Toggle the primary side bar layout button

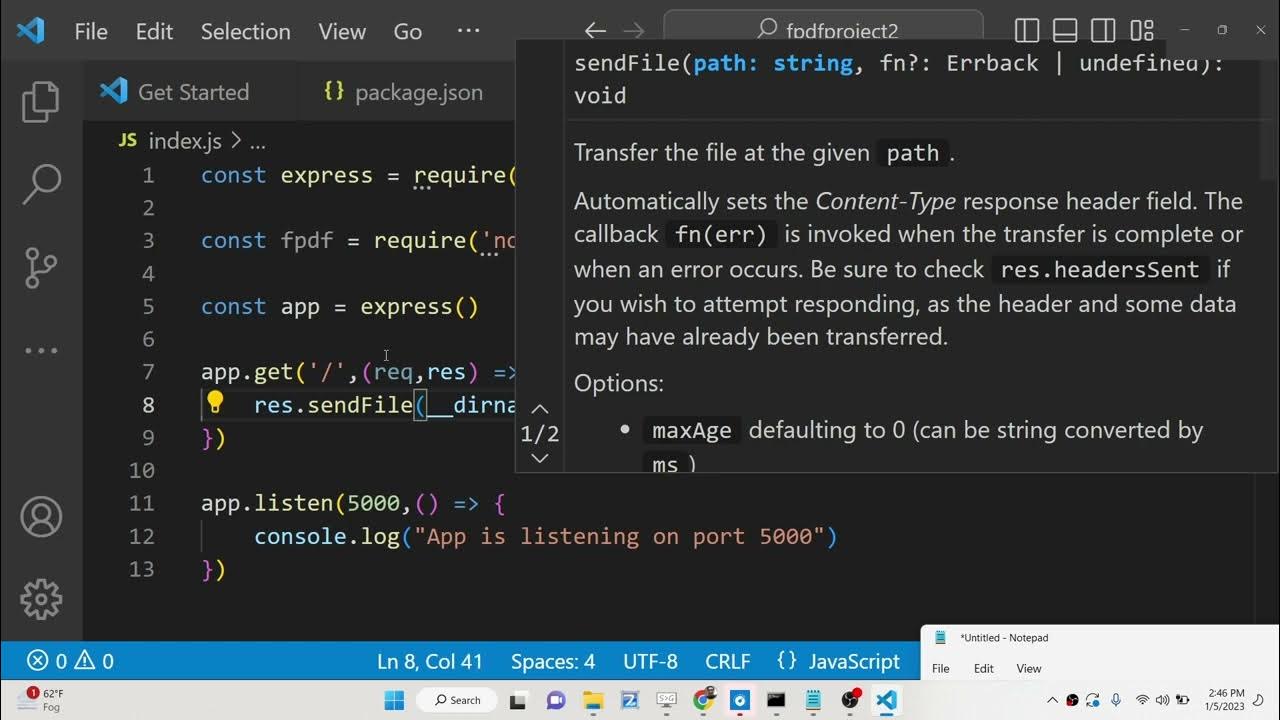1026,31
